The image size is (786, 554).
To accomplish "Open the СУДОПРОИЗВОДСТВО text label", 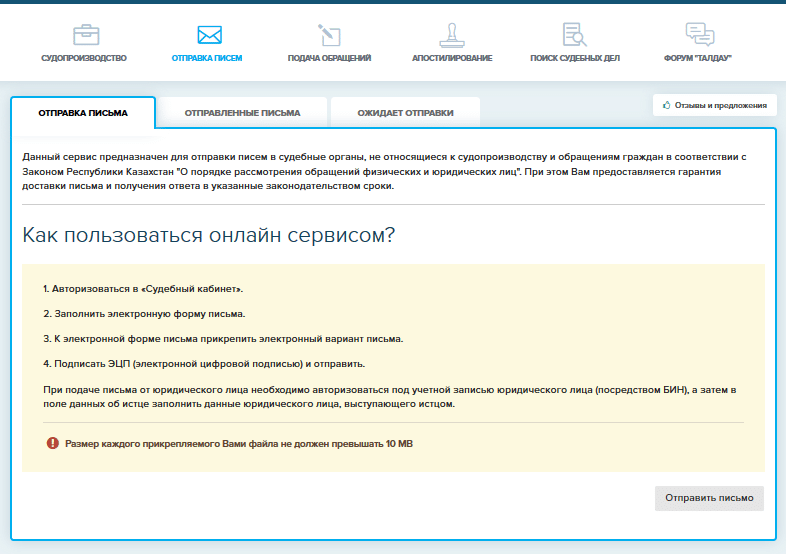I will click(x=84, y=59).
